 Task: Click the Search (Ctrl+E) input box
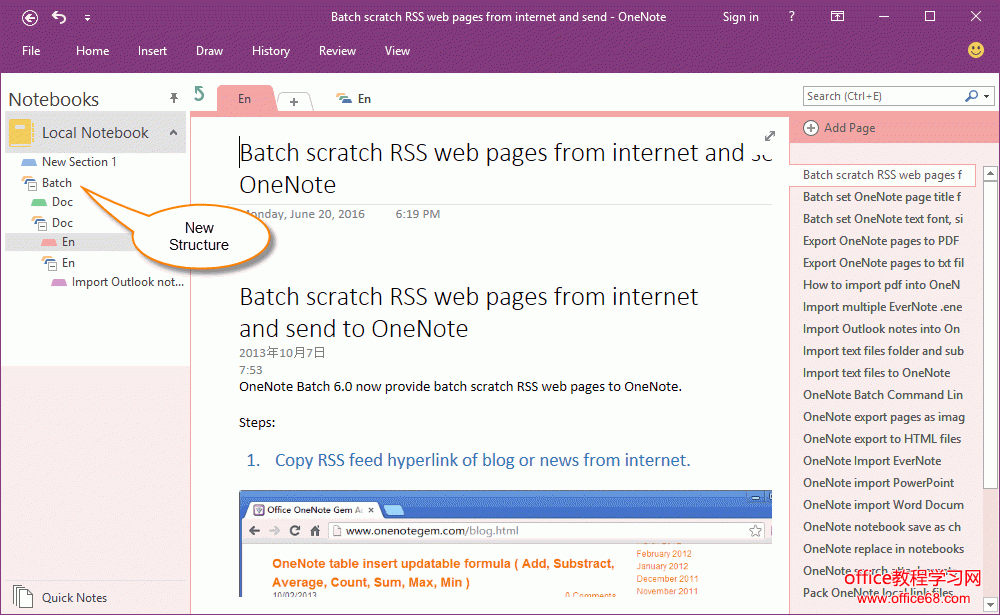(x=880, y=96)
